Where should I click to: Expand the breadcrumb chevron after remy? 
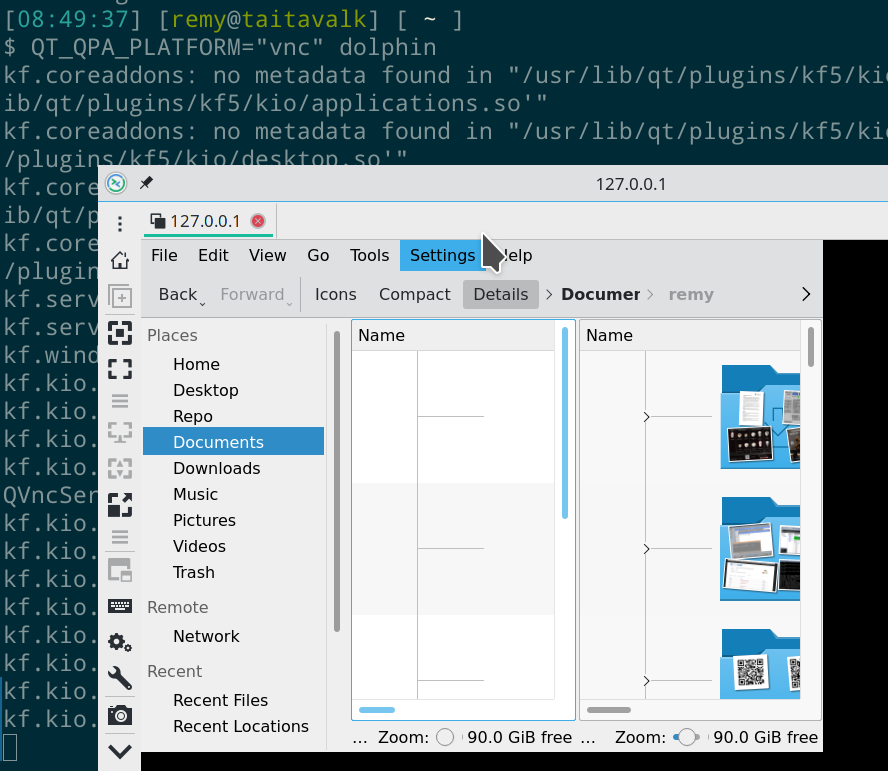coord(805,294)
